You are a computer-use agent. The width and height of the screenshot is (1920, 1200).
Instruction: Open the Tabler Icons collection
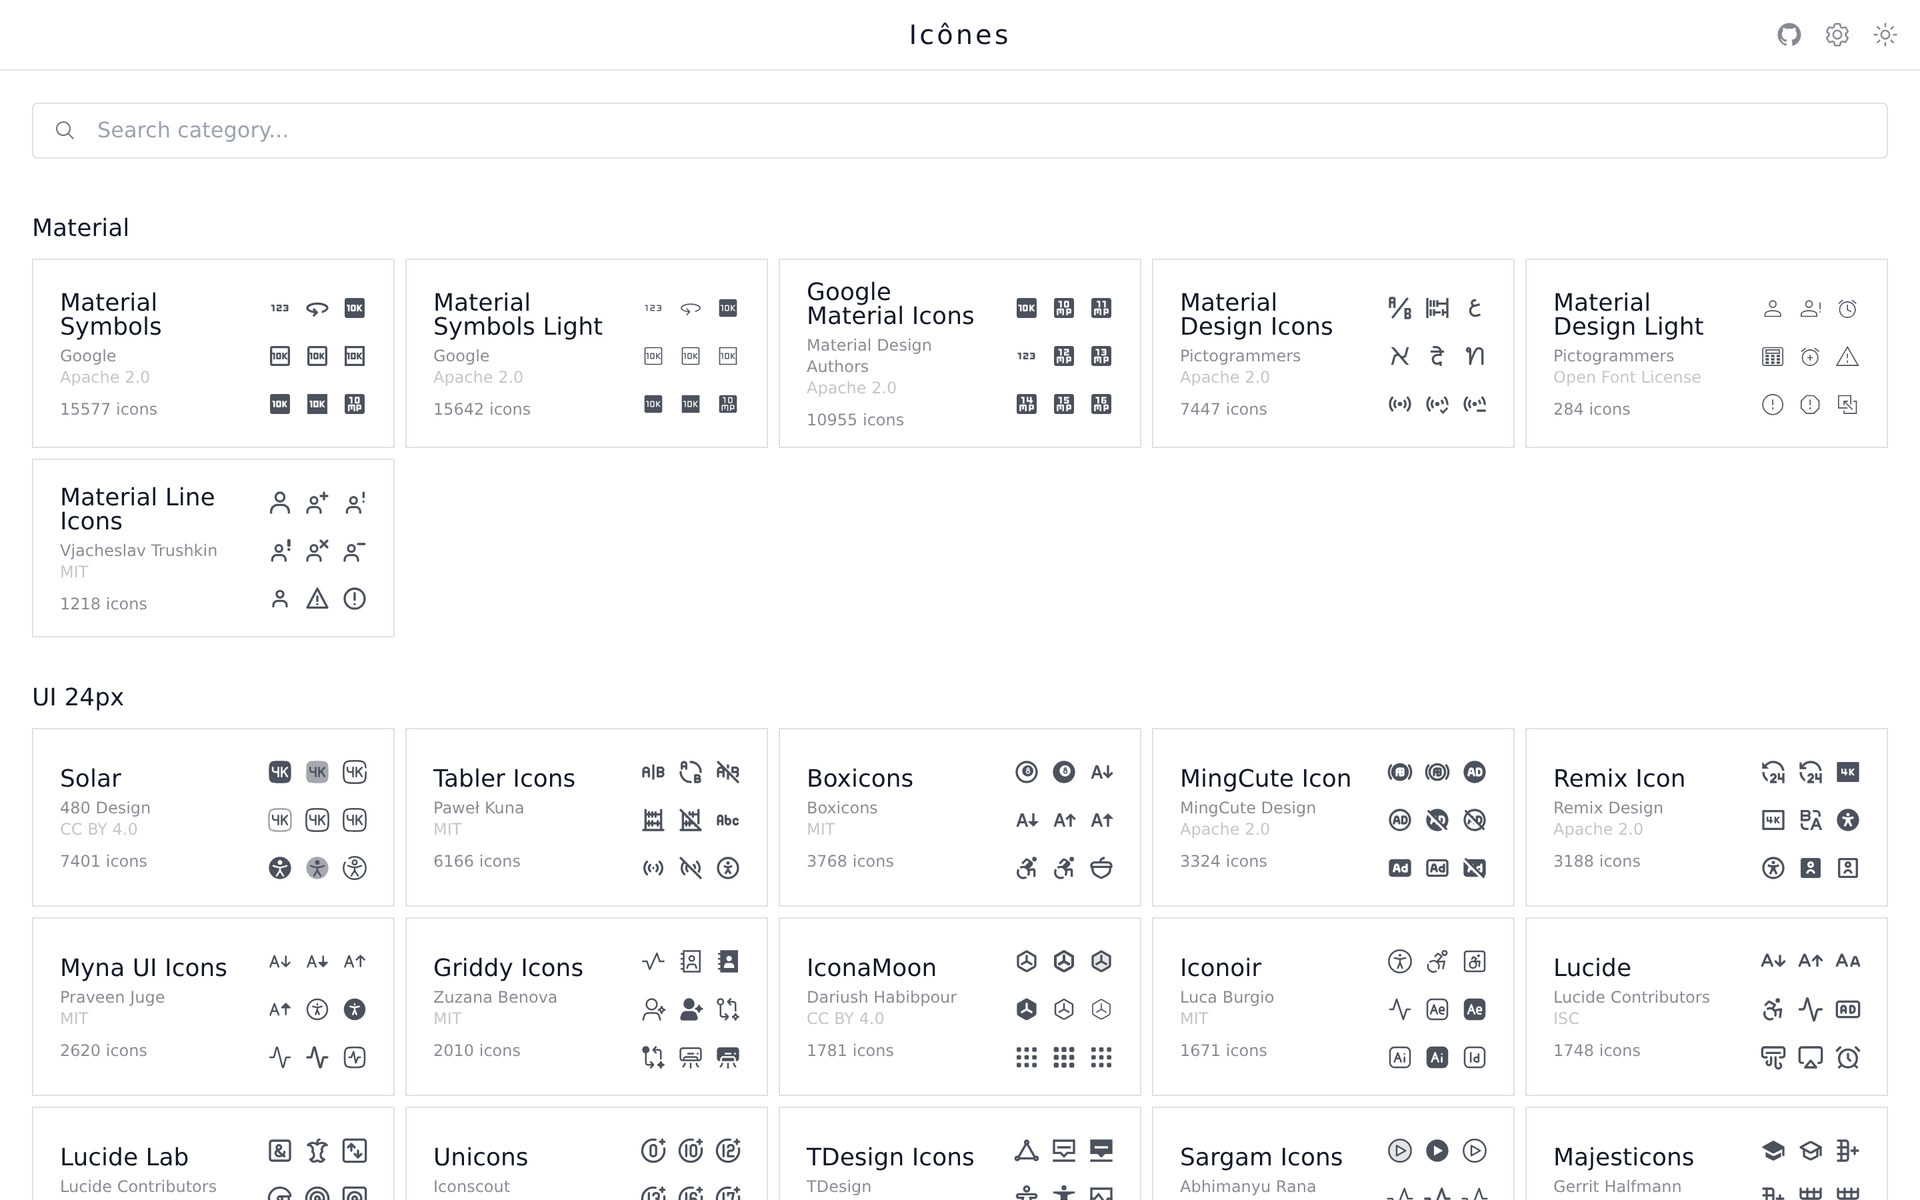586,817
